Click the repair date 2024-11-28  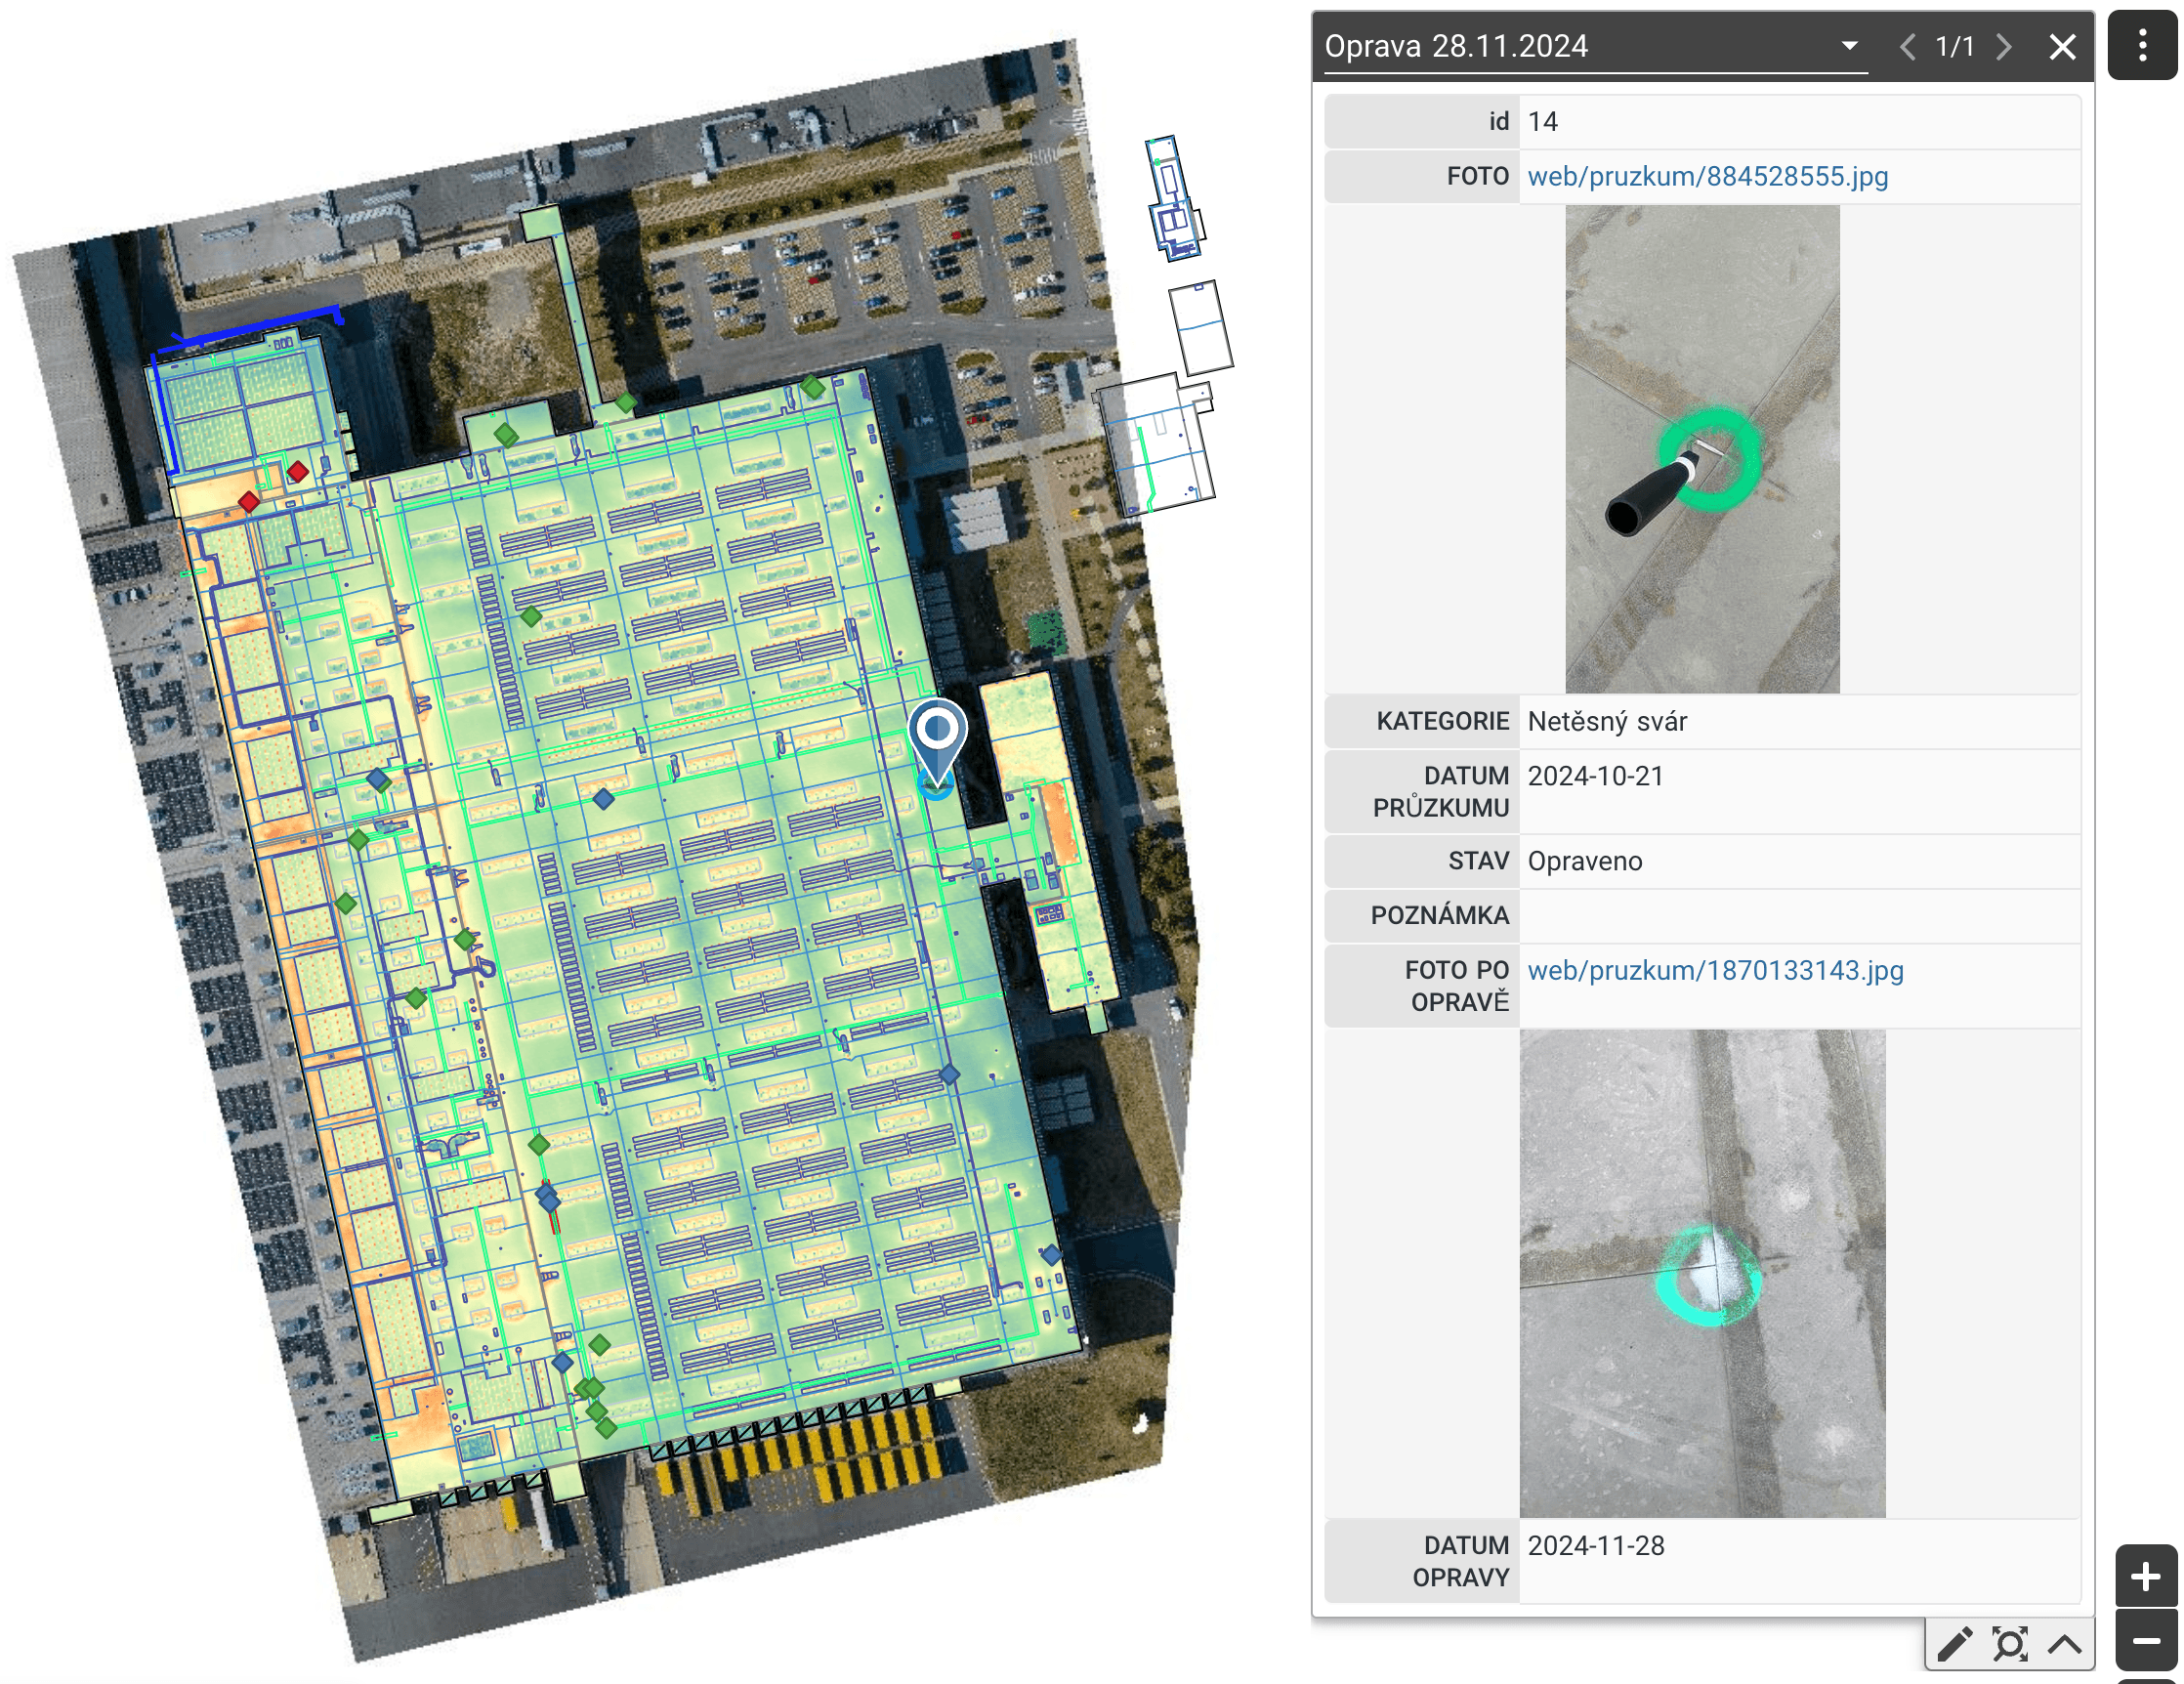1596,1546
